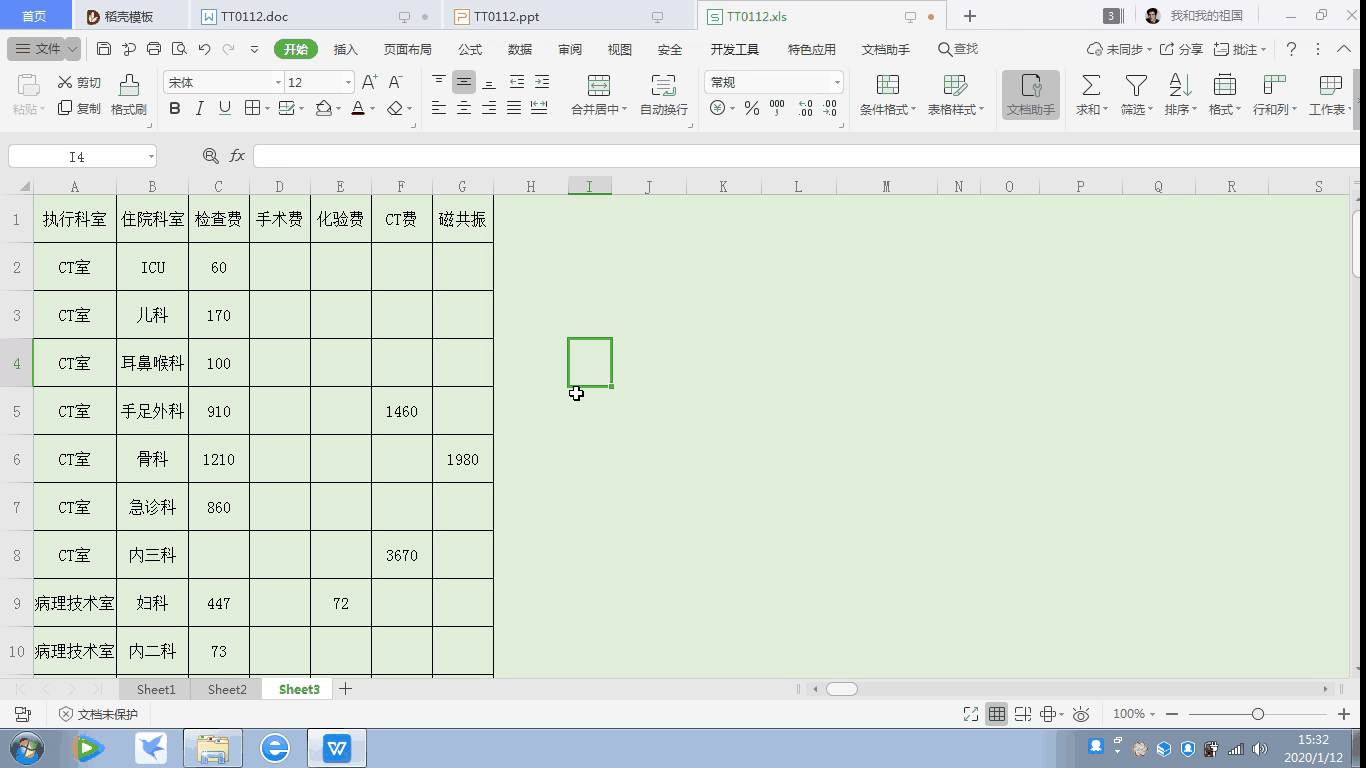Click the Save icon in quick access toolbar
Image resolution: width=1366 pixels, height=768 pixels.
click(x=104, y=49)
